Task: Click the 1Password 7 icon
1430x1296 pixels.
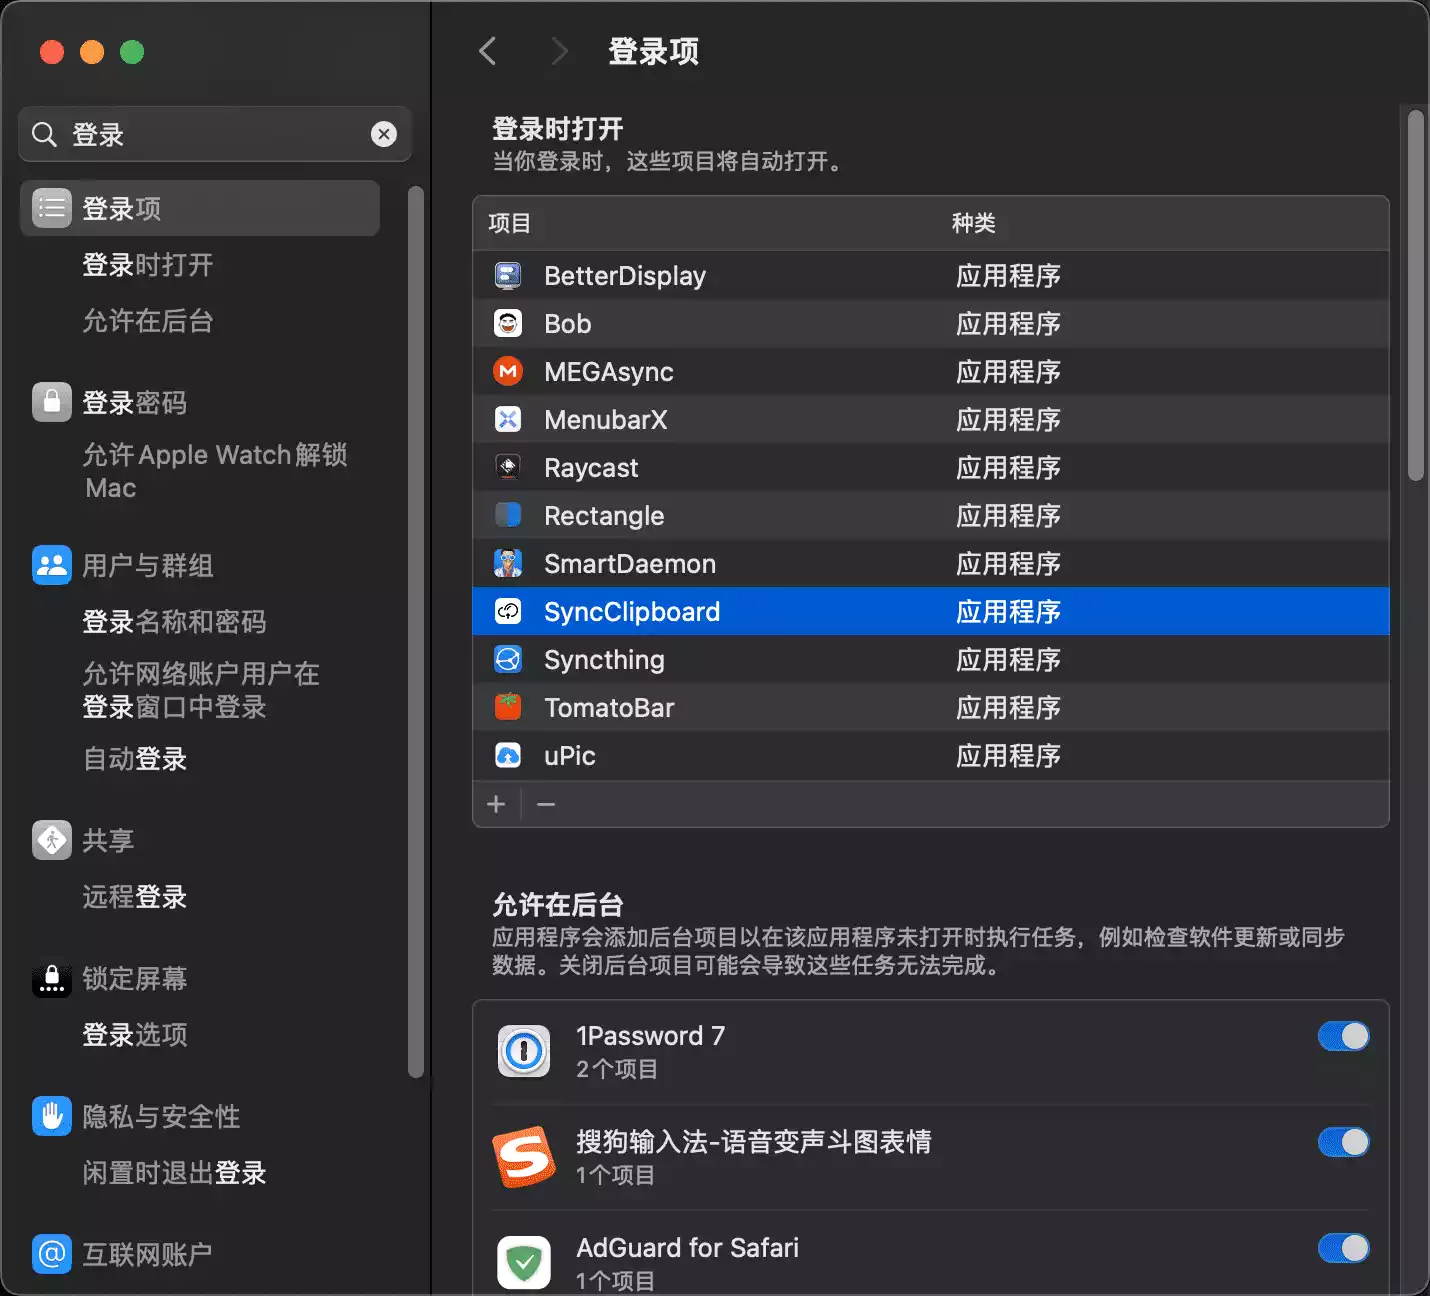Action: [524, 1051]
